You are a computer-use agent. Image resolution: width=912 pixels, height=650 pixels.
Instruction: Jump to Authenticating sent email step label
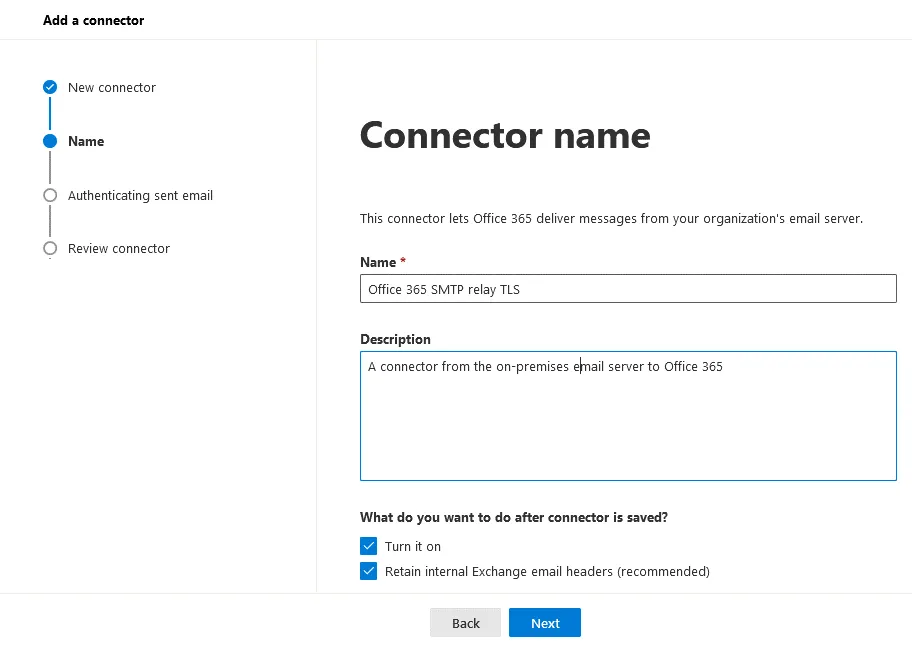140,196
